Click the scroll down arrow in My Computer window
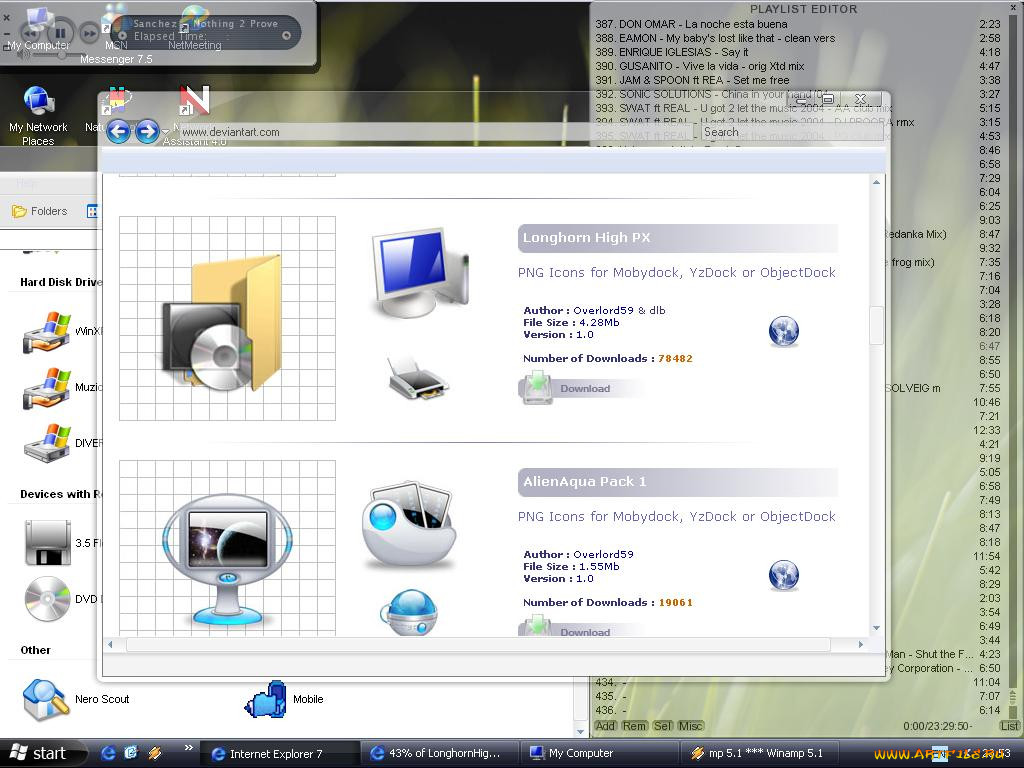Screen dimensions: 1024x768 point(581,731)
